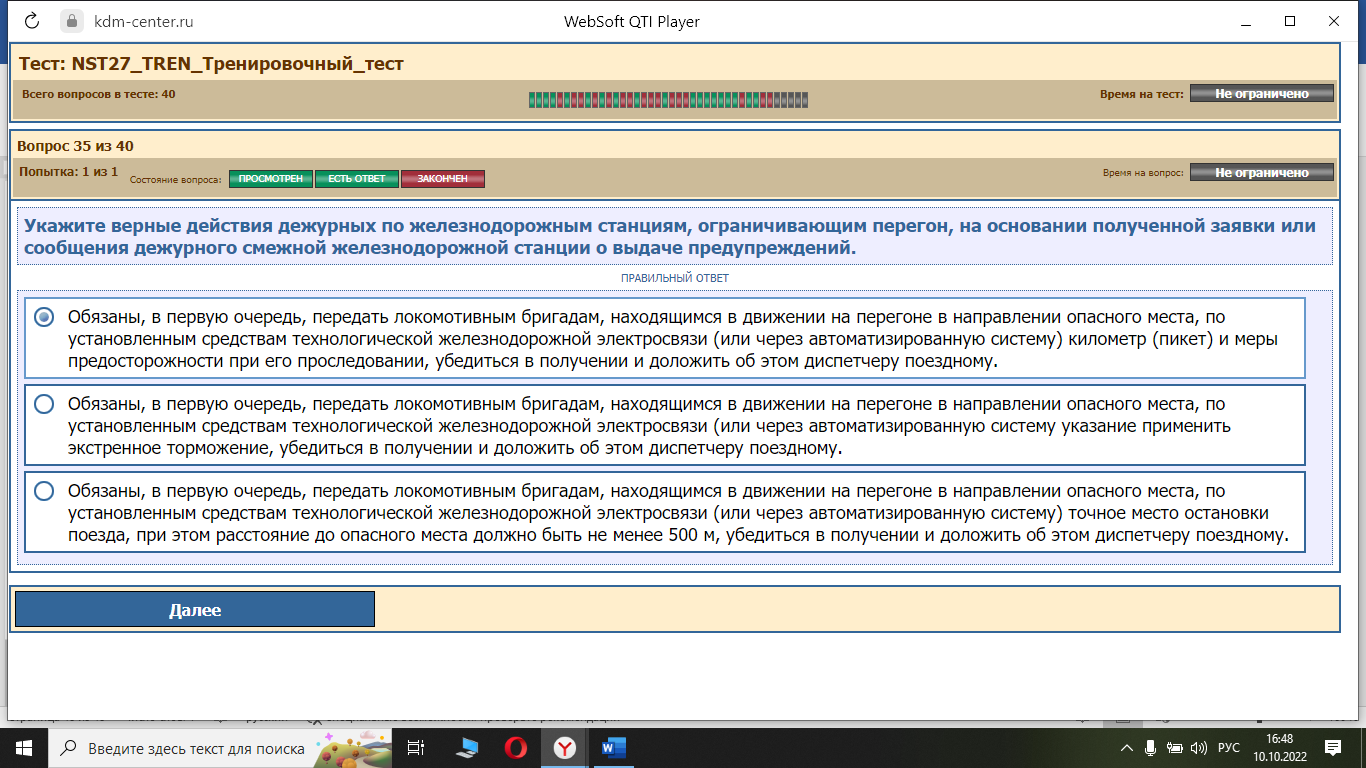This screenshot has width=1366, height=768.
Task: Open the notification center icon
Action: point(1333,747)
